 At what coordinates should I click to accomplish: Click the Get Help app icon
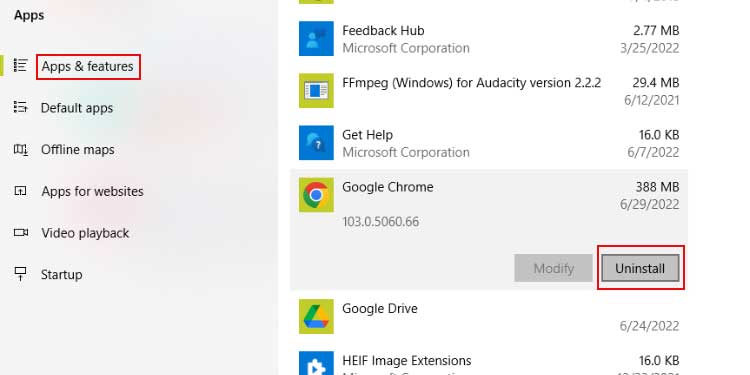click(x=316, y=143)
